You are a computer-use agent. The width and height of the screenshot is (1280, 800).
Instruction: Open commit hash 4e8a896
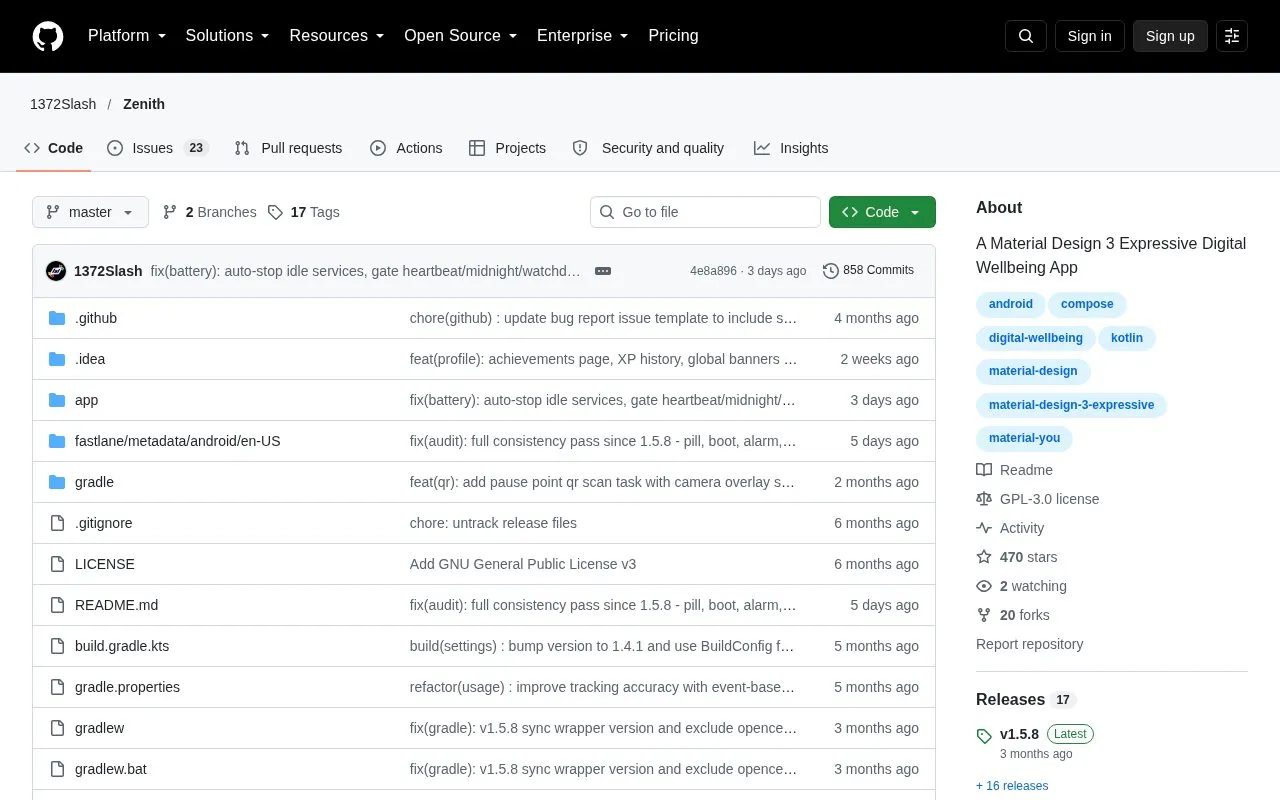713,271
